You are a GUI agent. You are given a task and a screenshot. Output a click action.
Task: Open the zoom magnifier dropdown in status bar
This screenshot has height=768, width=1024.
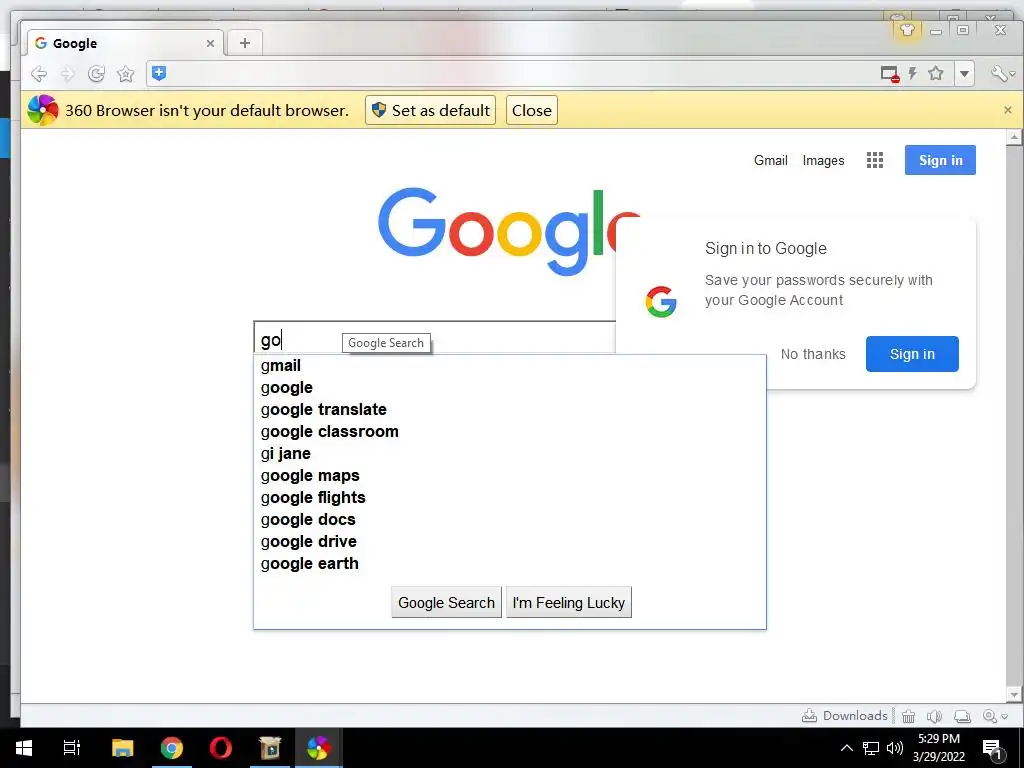pos(995,716)
